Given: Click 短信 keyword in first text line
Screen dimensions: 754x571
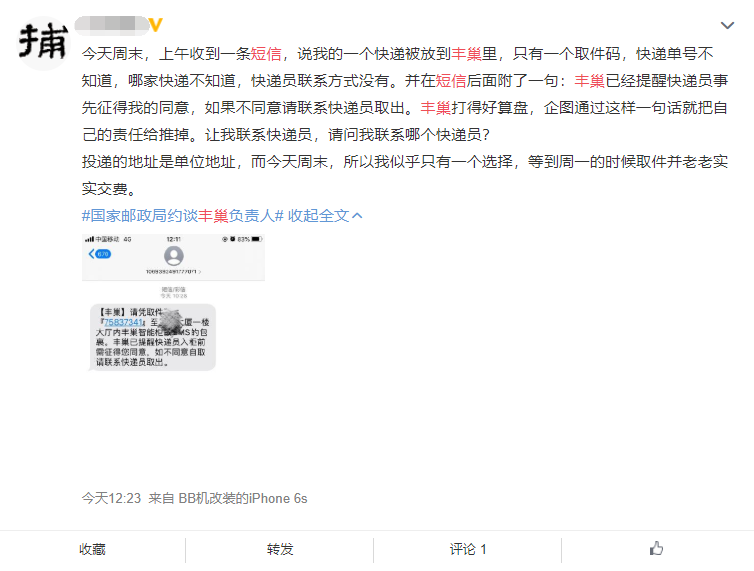Looking at the screenshot, I should (x=265, y=53).
